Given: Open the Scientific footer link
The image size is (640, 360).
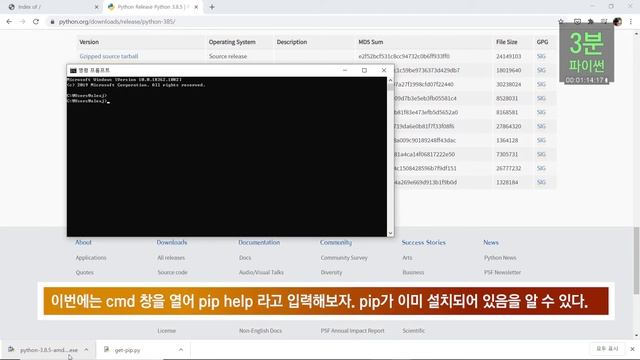Looking at the screenshot, I should (x=413, y=331).
